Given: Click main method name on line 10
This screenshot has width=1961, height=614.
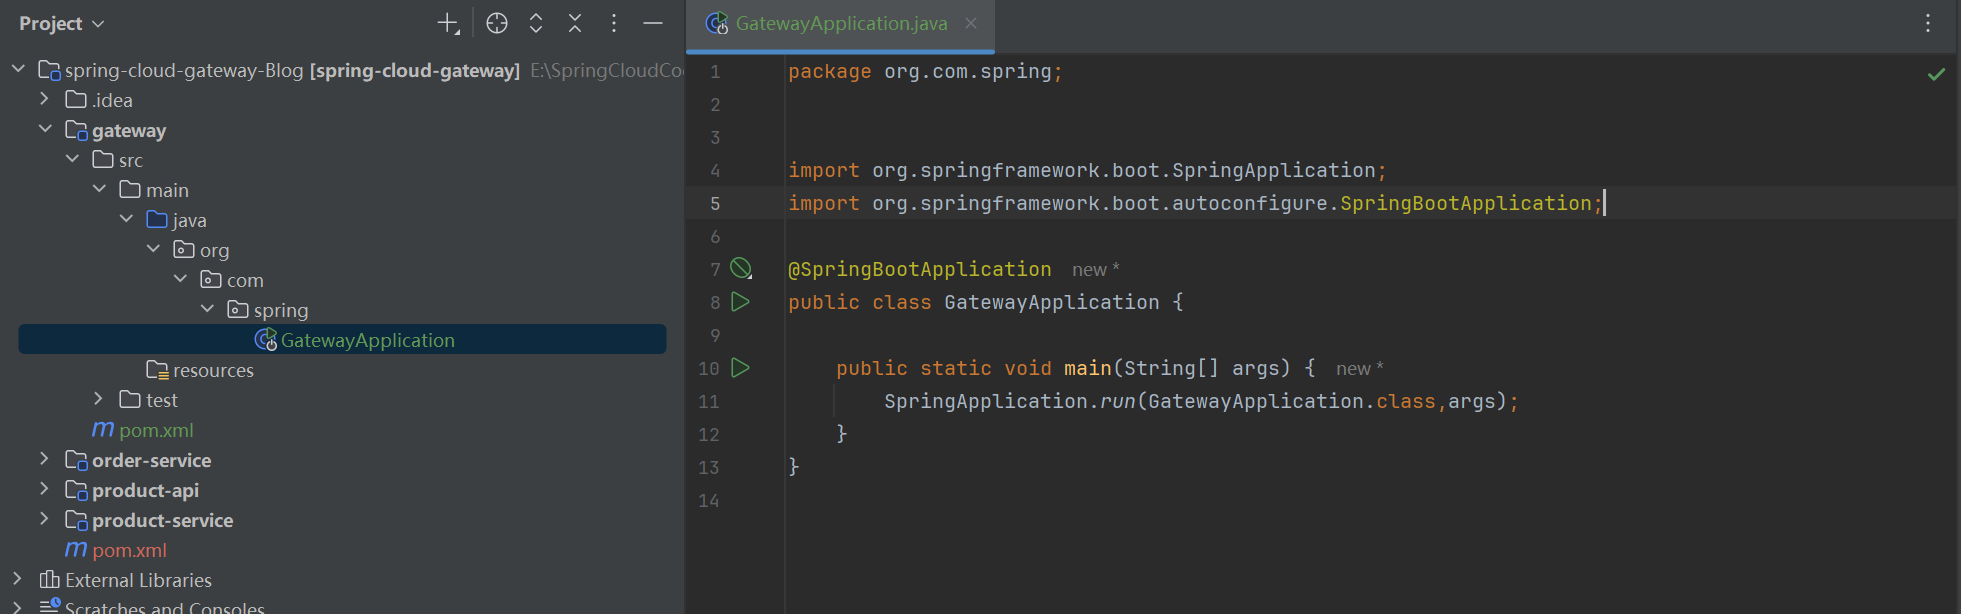Looking at the screenshot, I should click(x=1088, y=368).
